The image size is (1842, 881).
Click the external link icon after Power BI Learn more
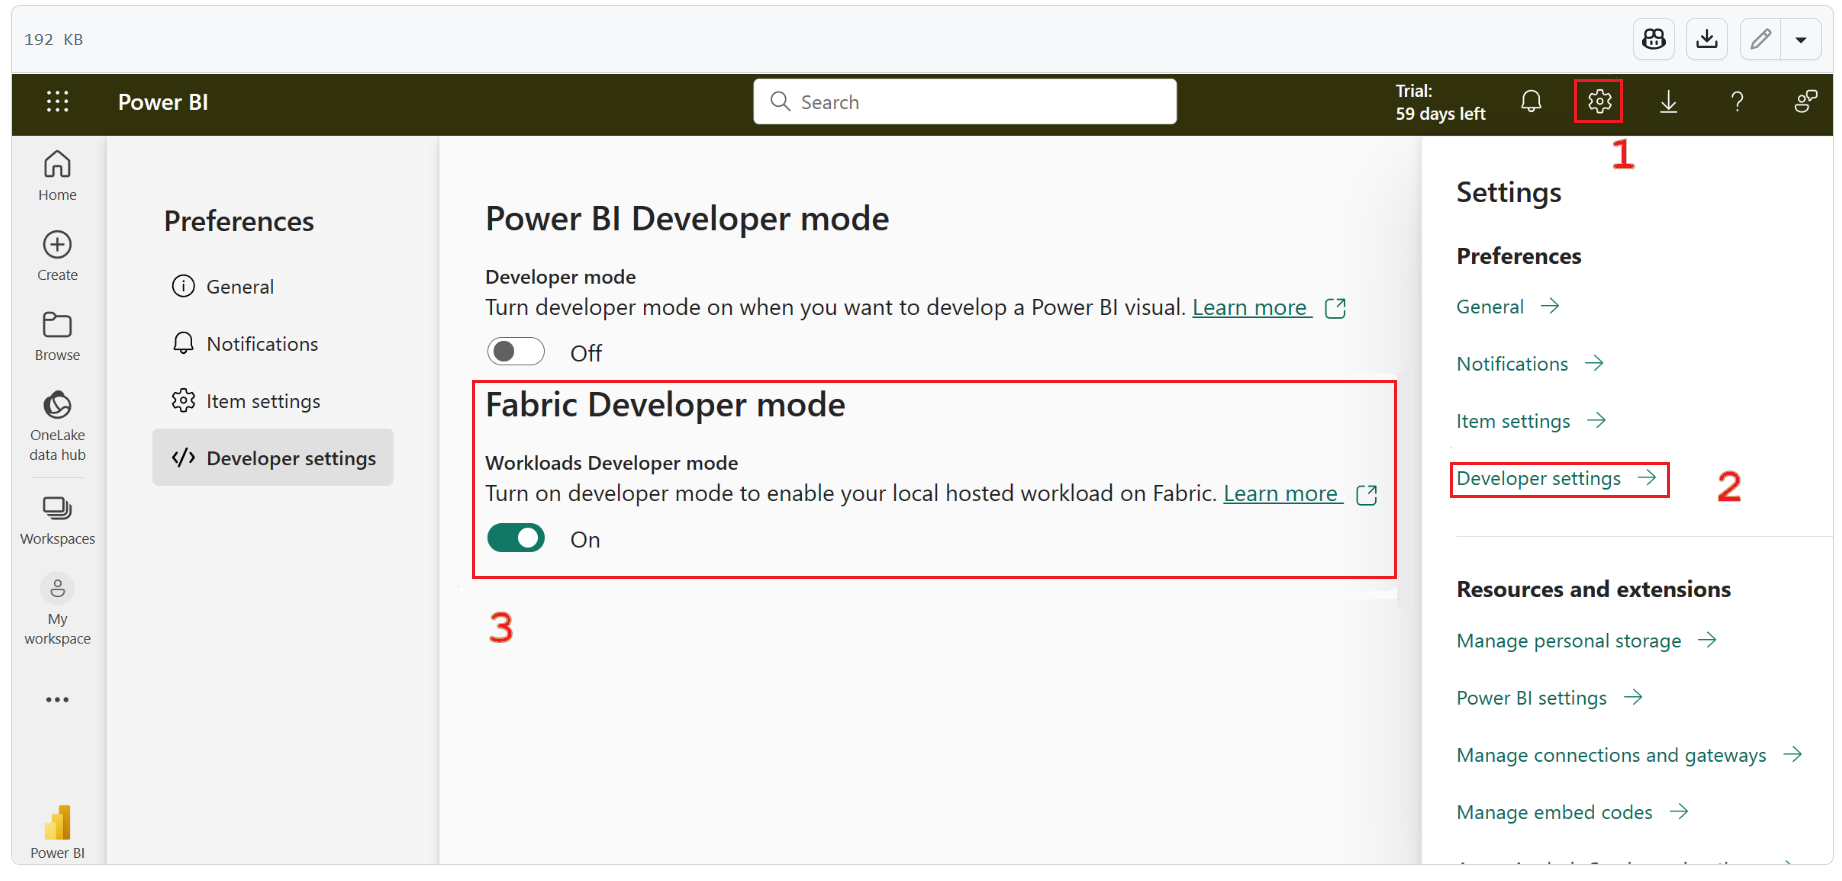pyautogui.click(x=1335, y=308)
